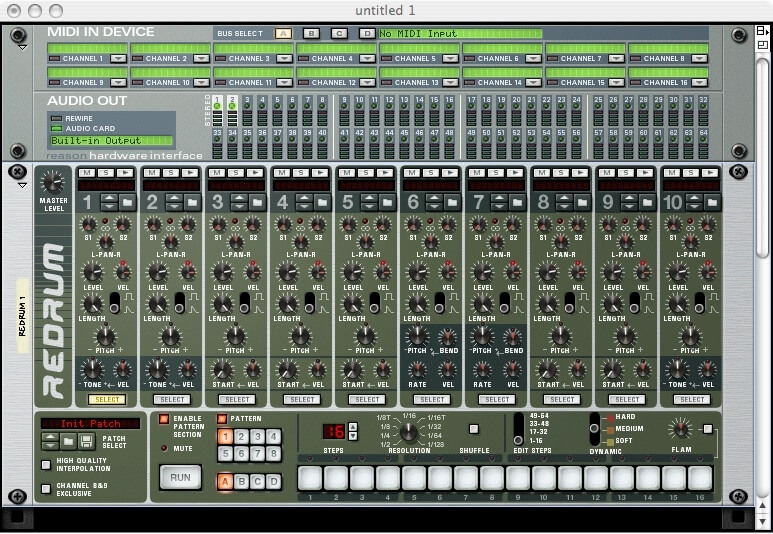This screenshot has width=773, height=534.
Task: Click step button 9 in sequencer
Action: [x=518, y=478]
